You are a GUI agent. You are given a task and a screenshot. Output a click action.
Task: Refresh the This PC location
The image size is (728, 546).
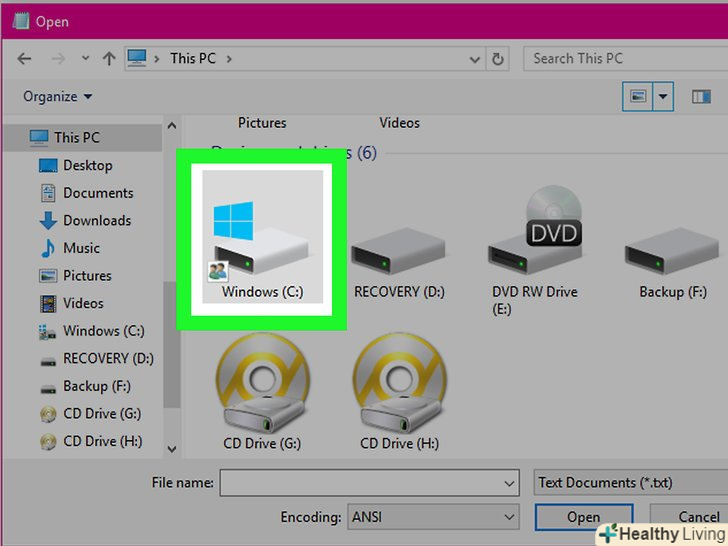[x=498, y=59]
